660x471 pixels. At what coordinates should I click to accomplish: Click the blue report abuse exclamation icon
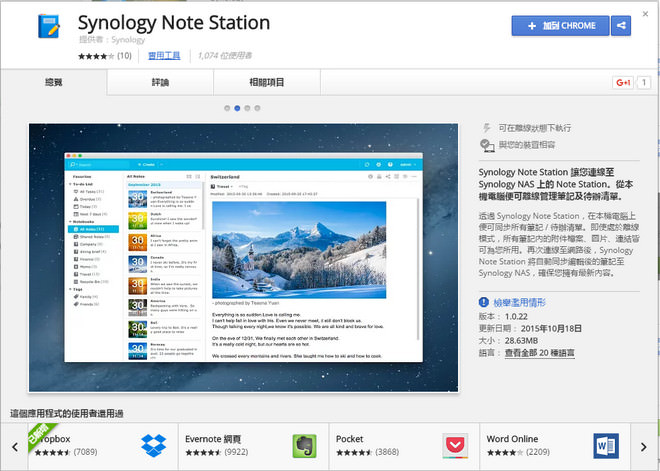pos(484,302)
